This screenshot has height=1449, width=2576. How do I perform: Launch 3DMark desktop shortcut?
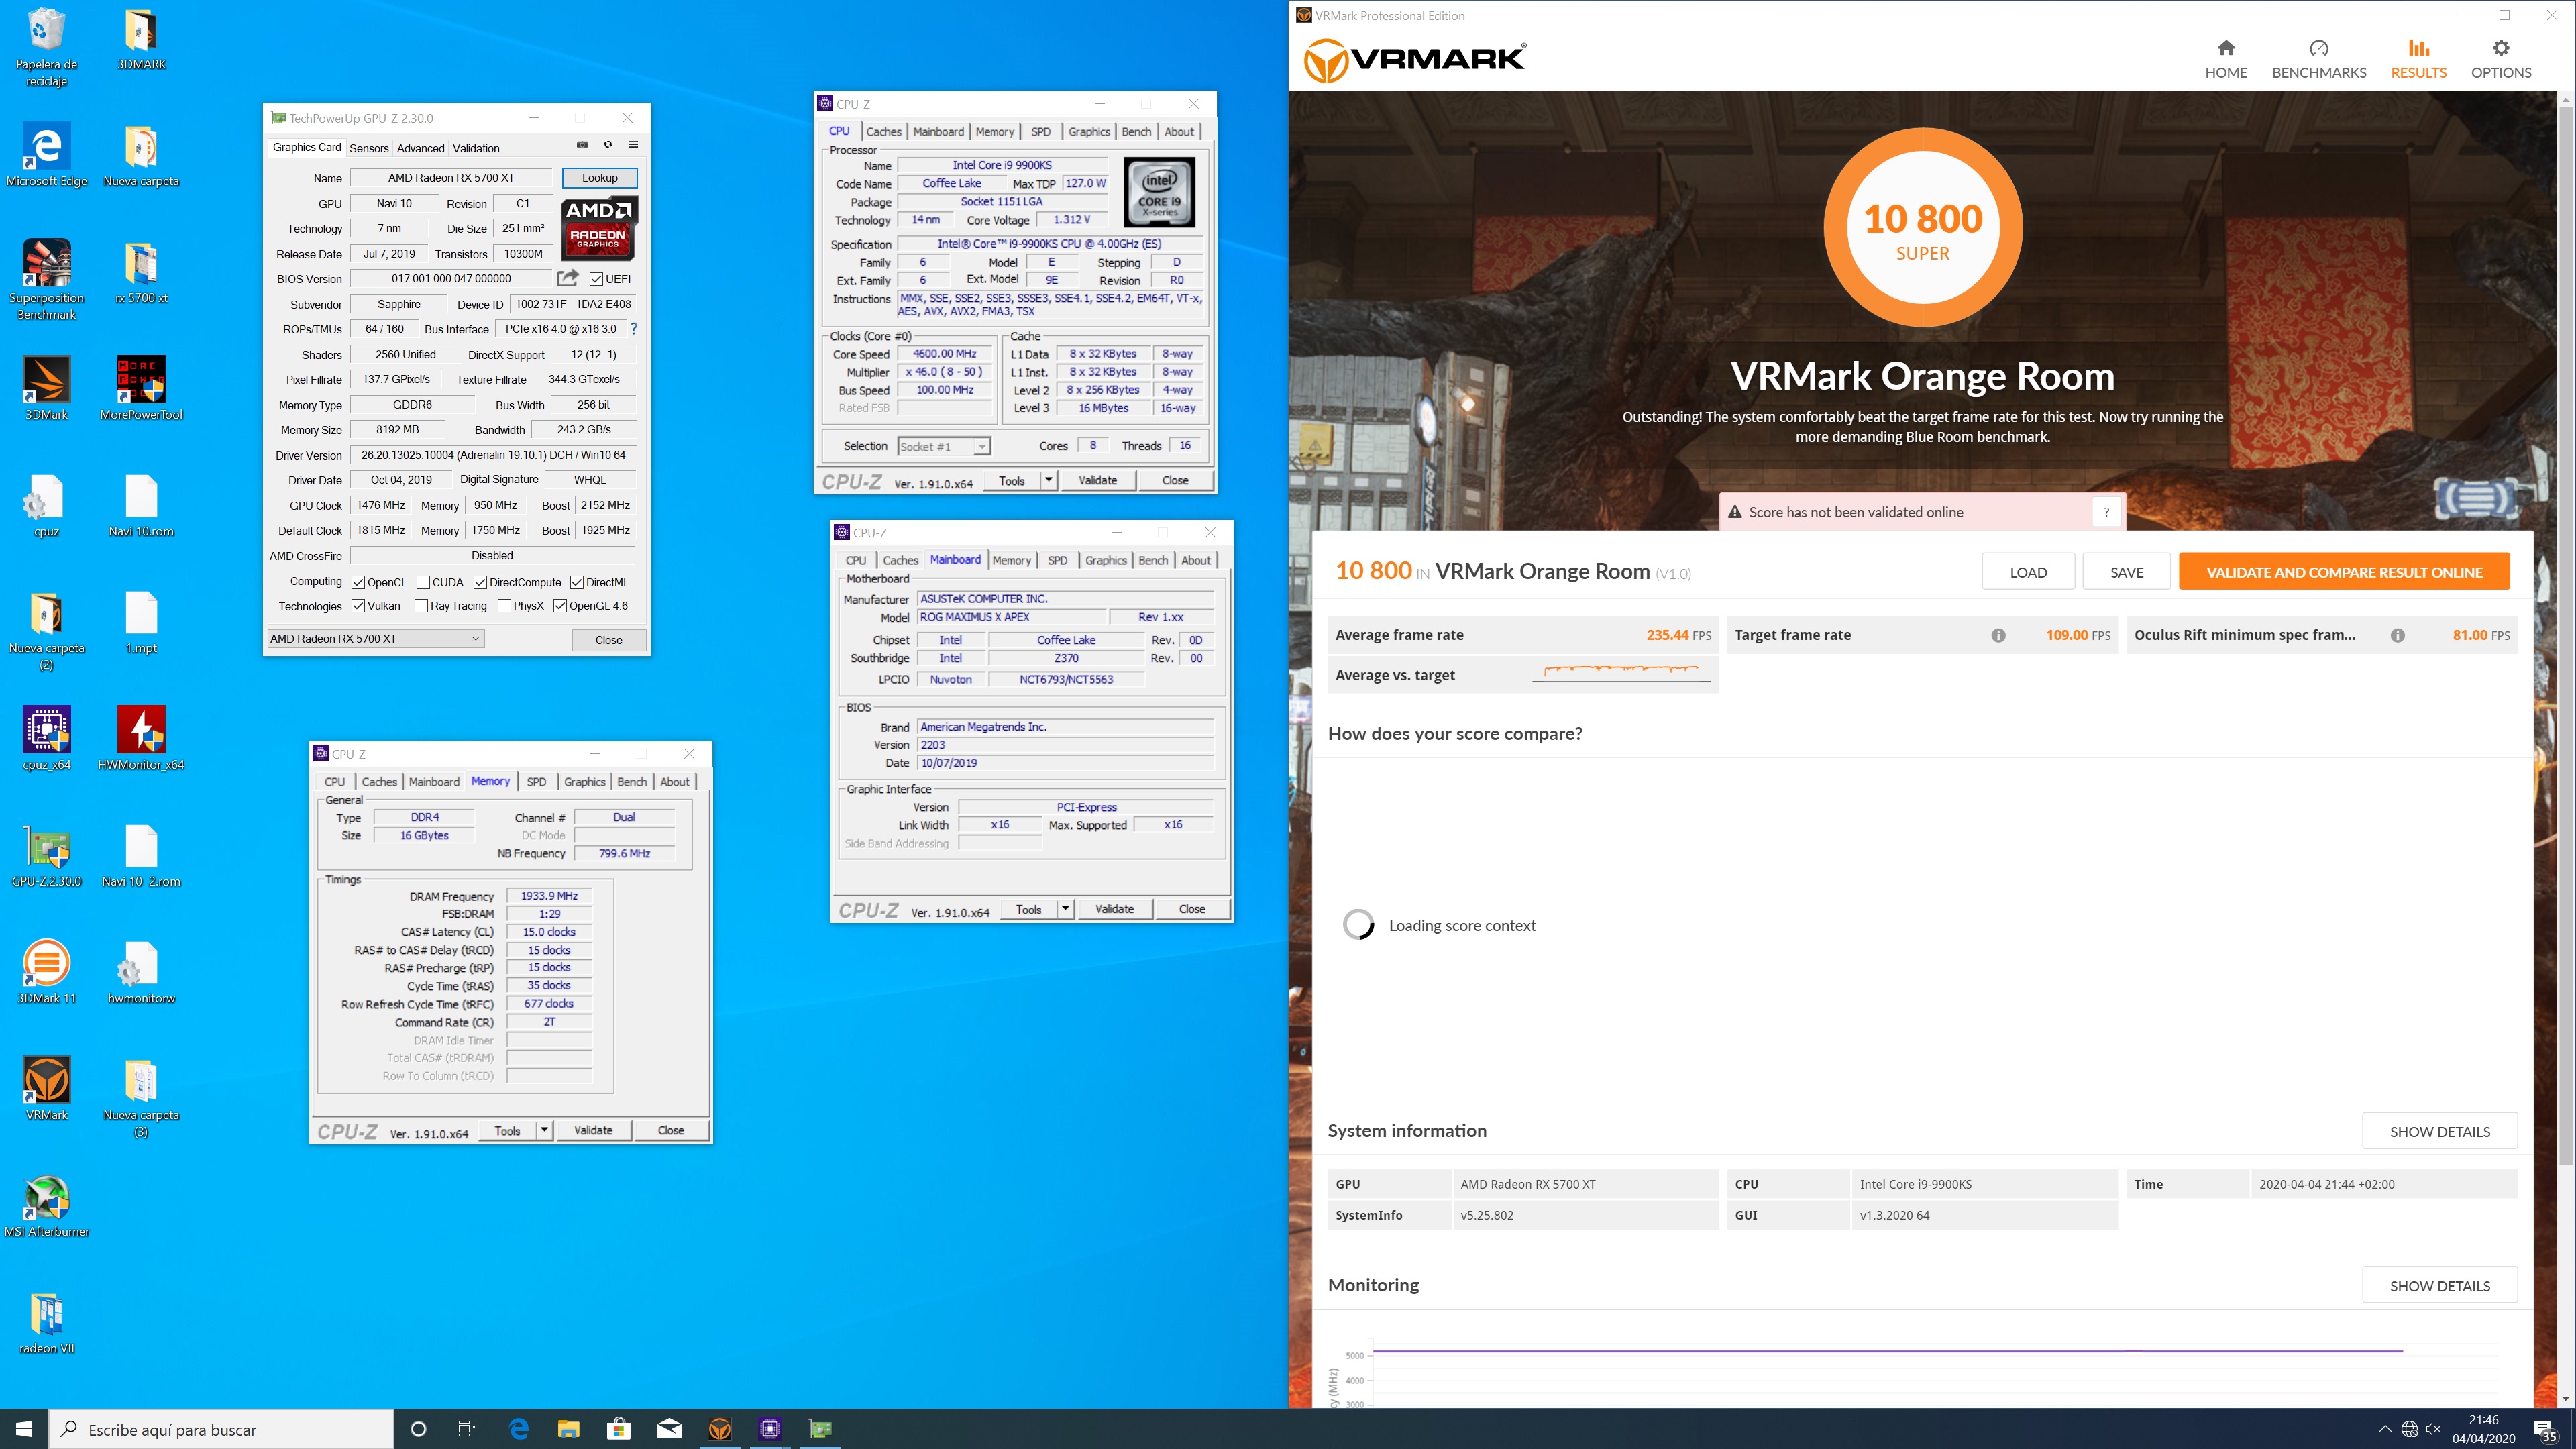point(46,388)
